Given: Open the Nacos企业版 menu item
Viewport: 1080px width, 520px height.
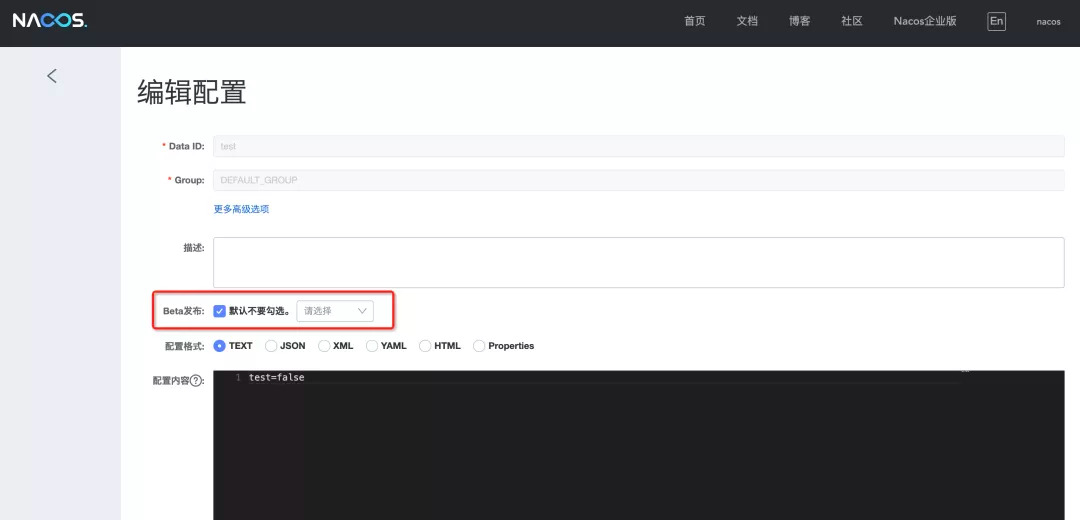Looking at the screenshot, I should (925, 21).
